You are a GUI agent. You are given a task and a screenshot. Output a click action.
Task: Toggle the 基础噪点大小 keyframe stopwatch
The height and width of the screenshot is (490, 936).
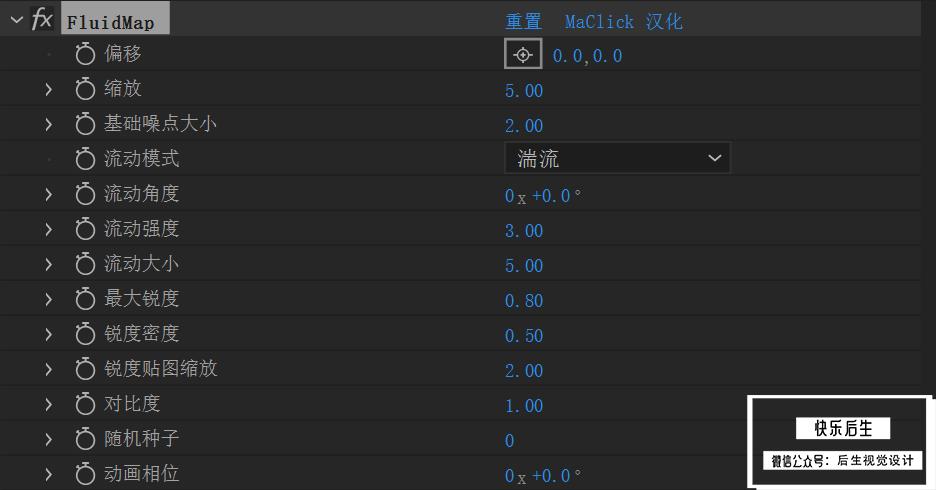pyautogui.click(x=85, y=124)
